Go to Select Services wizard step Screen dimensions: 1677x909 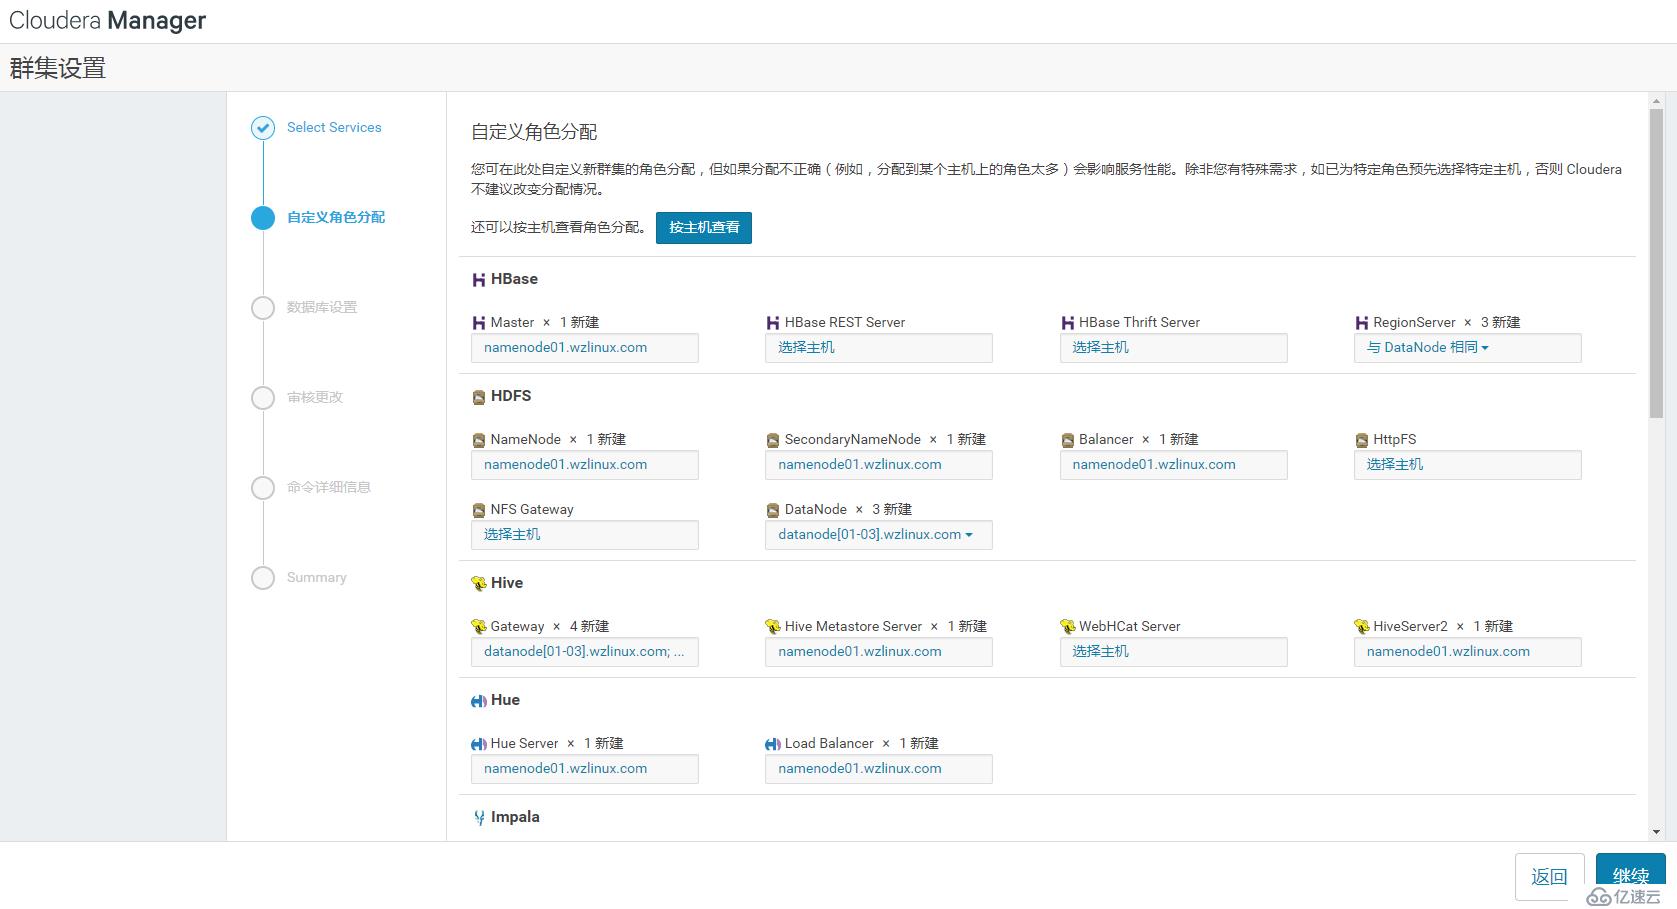(x=334, y=127)
